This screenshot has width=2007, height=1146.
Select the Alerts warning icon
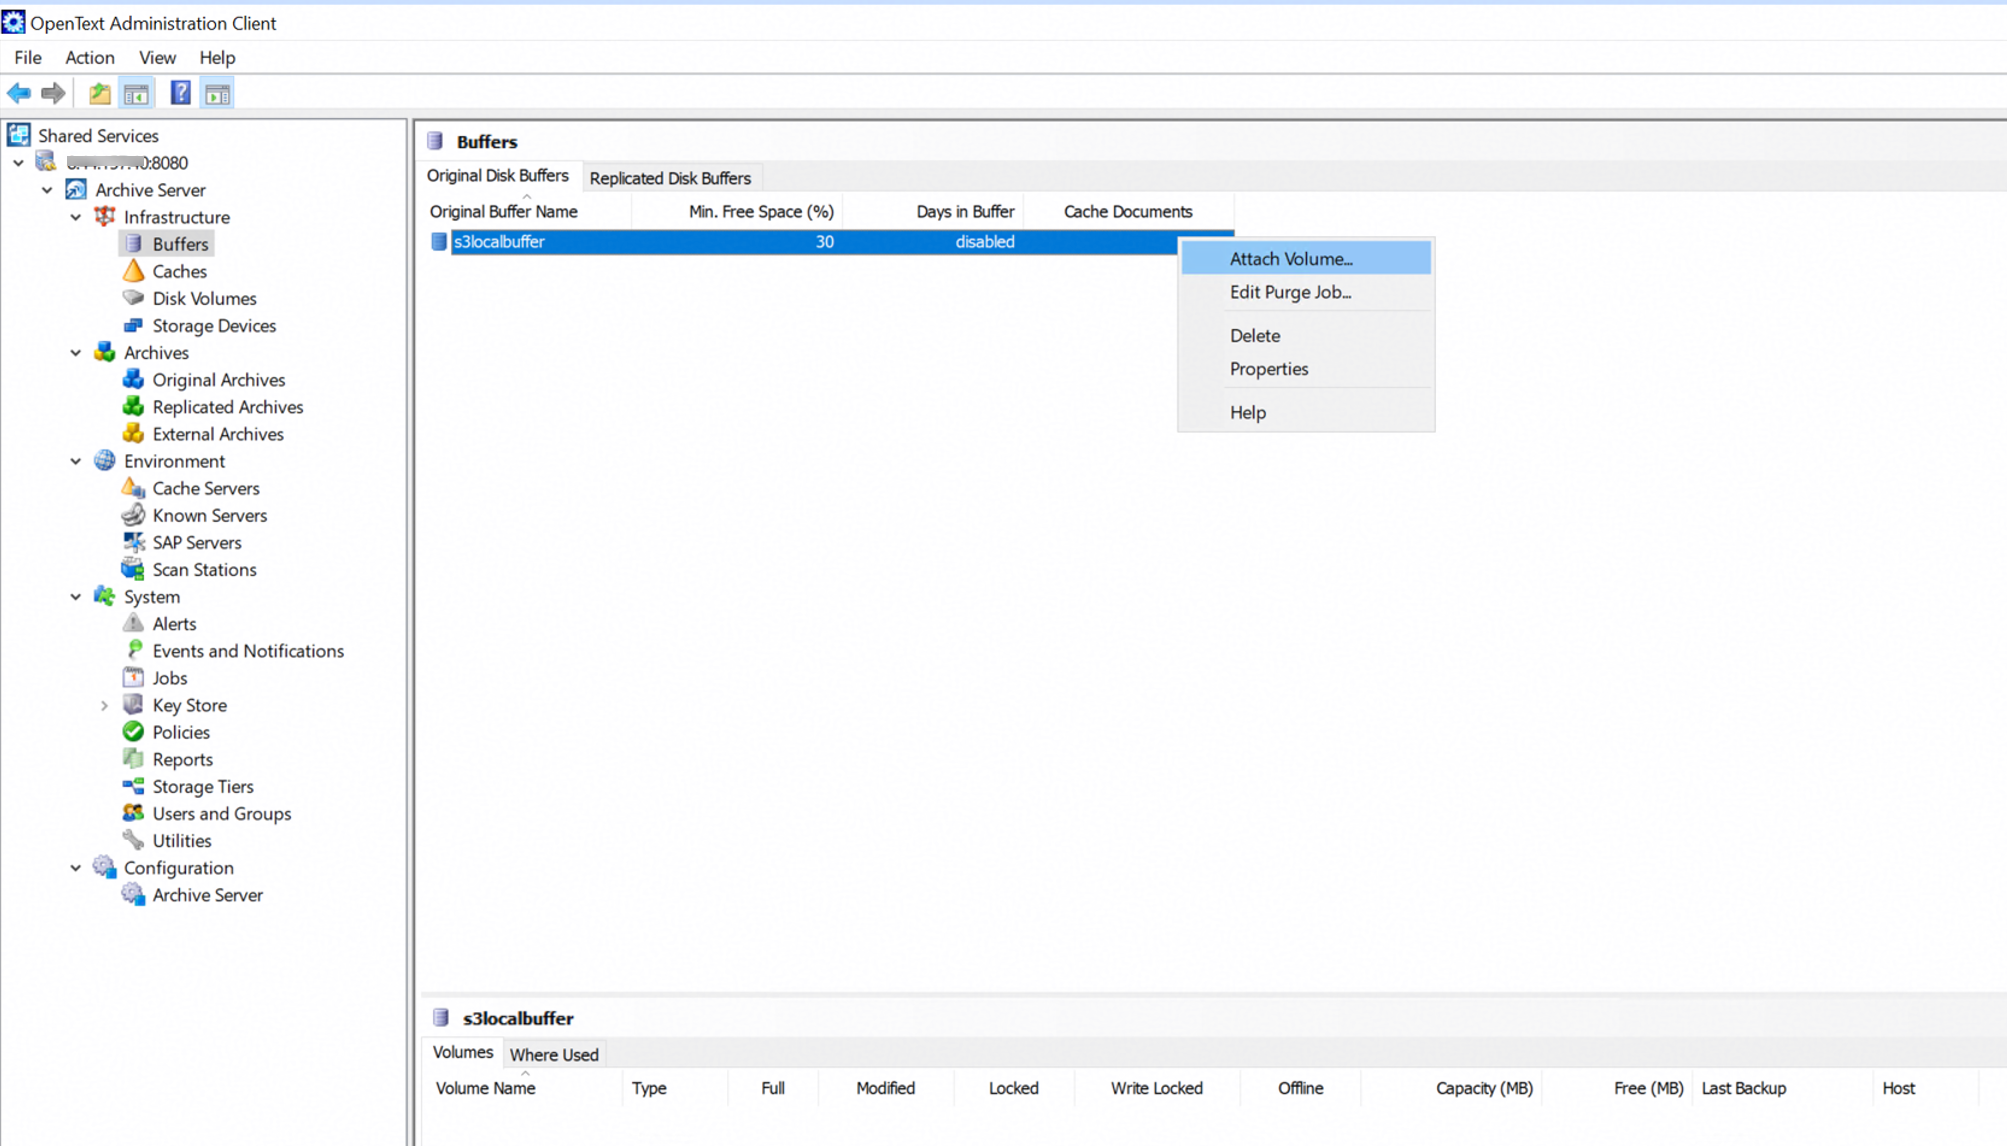point(133,624)
